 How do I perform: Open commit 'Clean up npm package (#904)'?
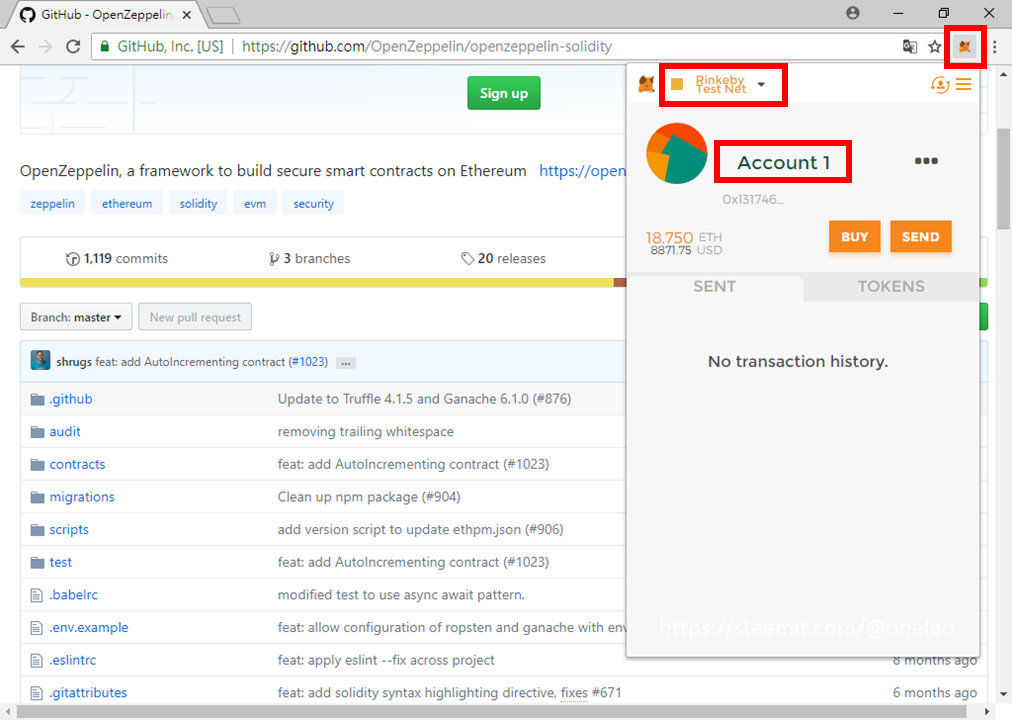[369, 497]
